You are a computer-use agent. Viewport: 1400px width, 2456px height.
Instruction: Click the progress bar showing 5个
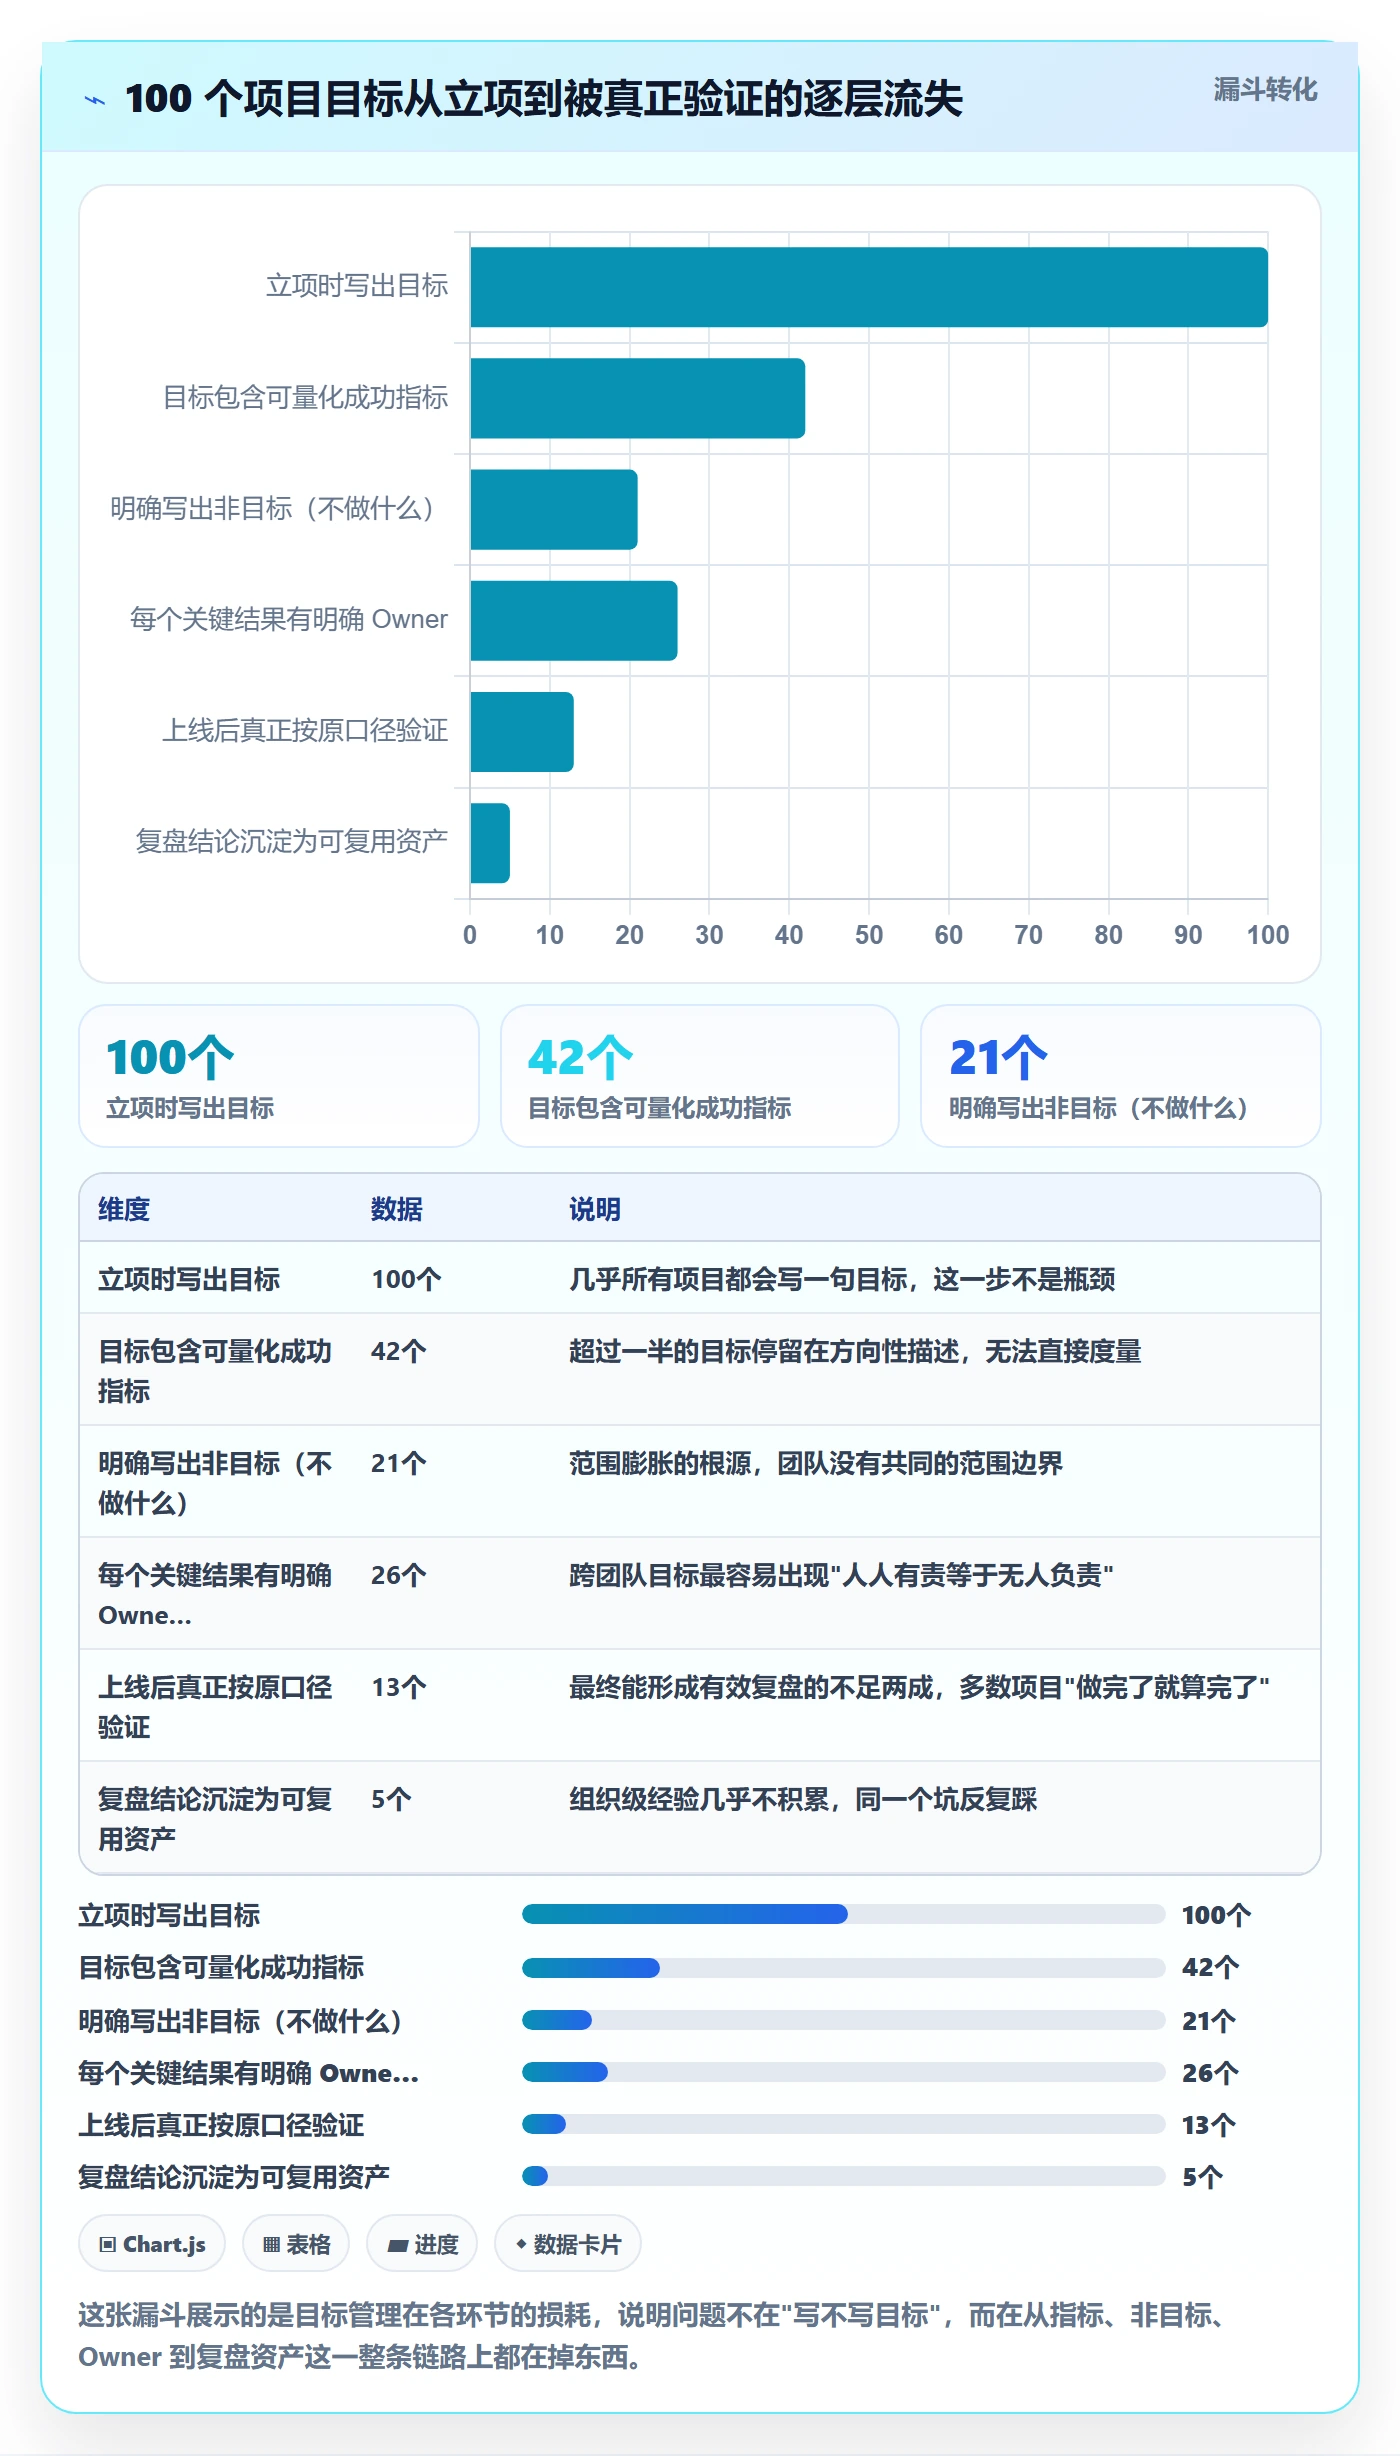pos(843,2176)
